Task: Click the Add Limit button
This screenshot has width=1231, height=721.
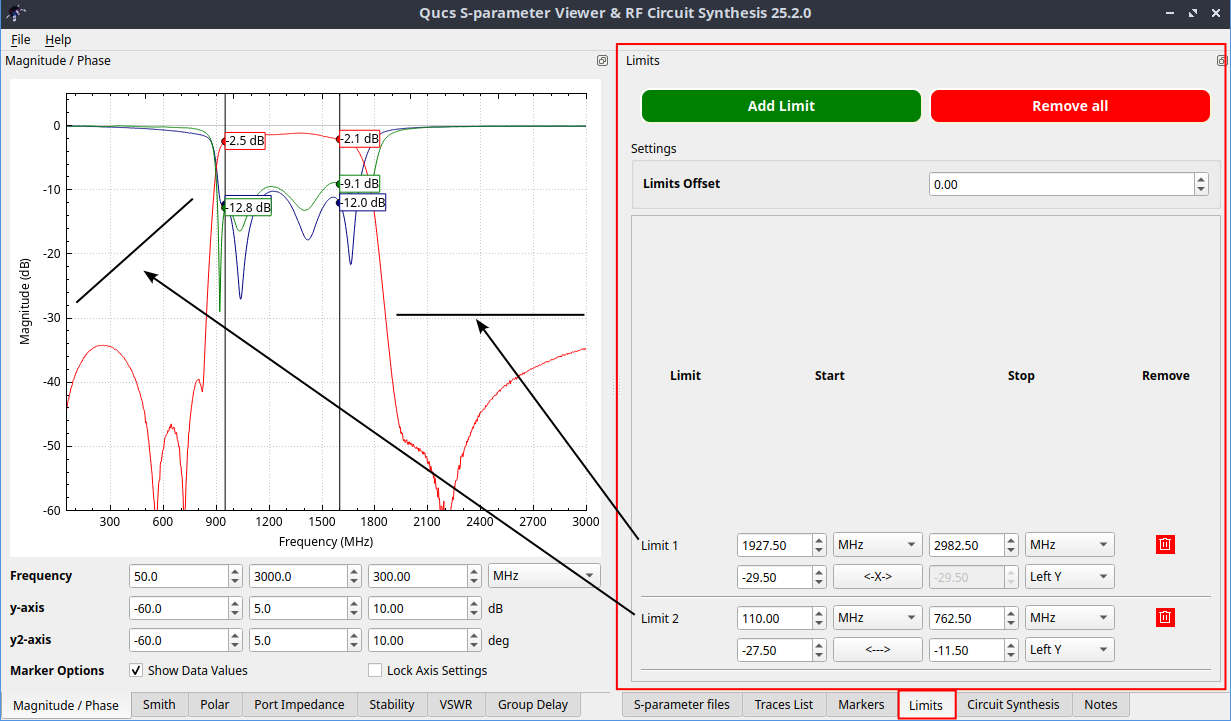Action: [x=781, y=106]
